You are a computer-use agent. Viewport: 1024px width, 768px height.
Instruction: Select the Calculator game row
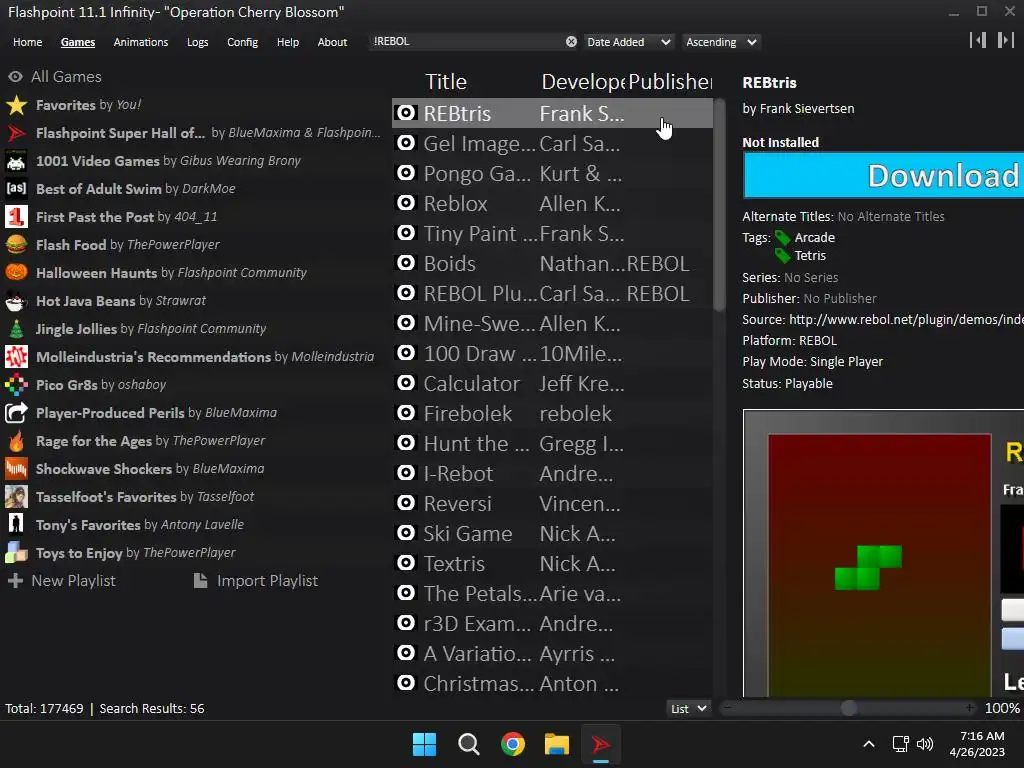click(552, 384)
